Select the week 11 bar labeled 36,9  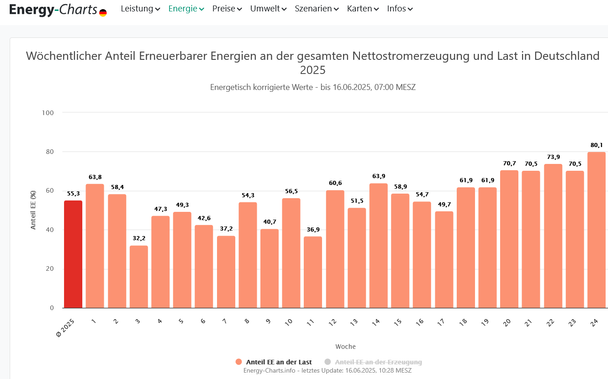click(313, 272)
